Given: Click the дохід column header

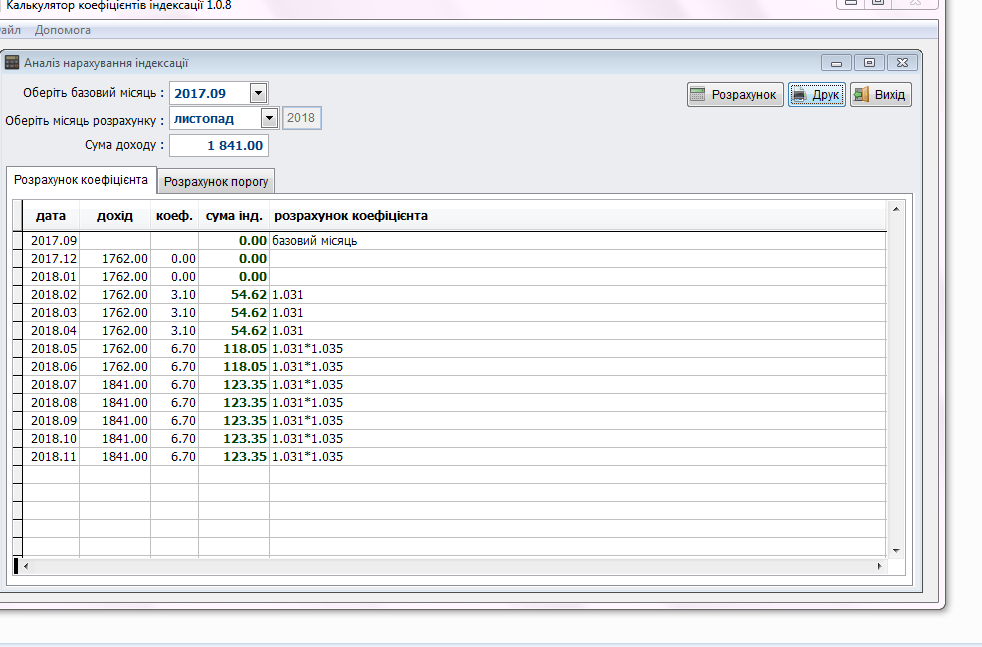Looking at the screenshot, I should (115, 216).
